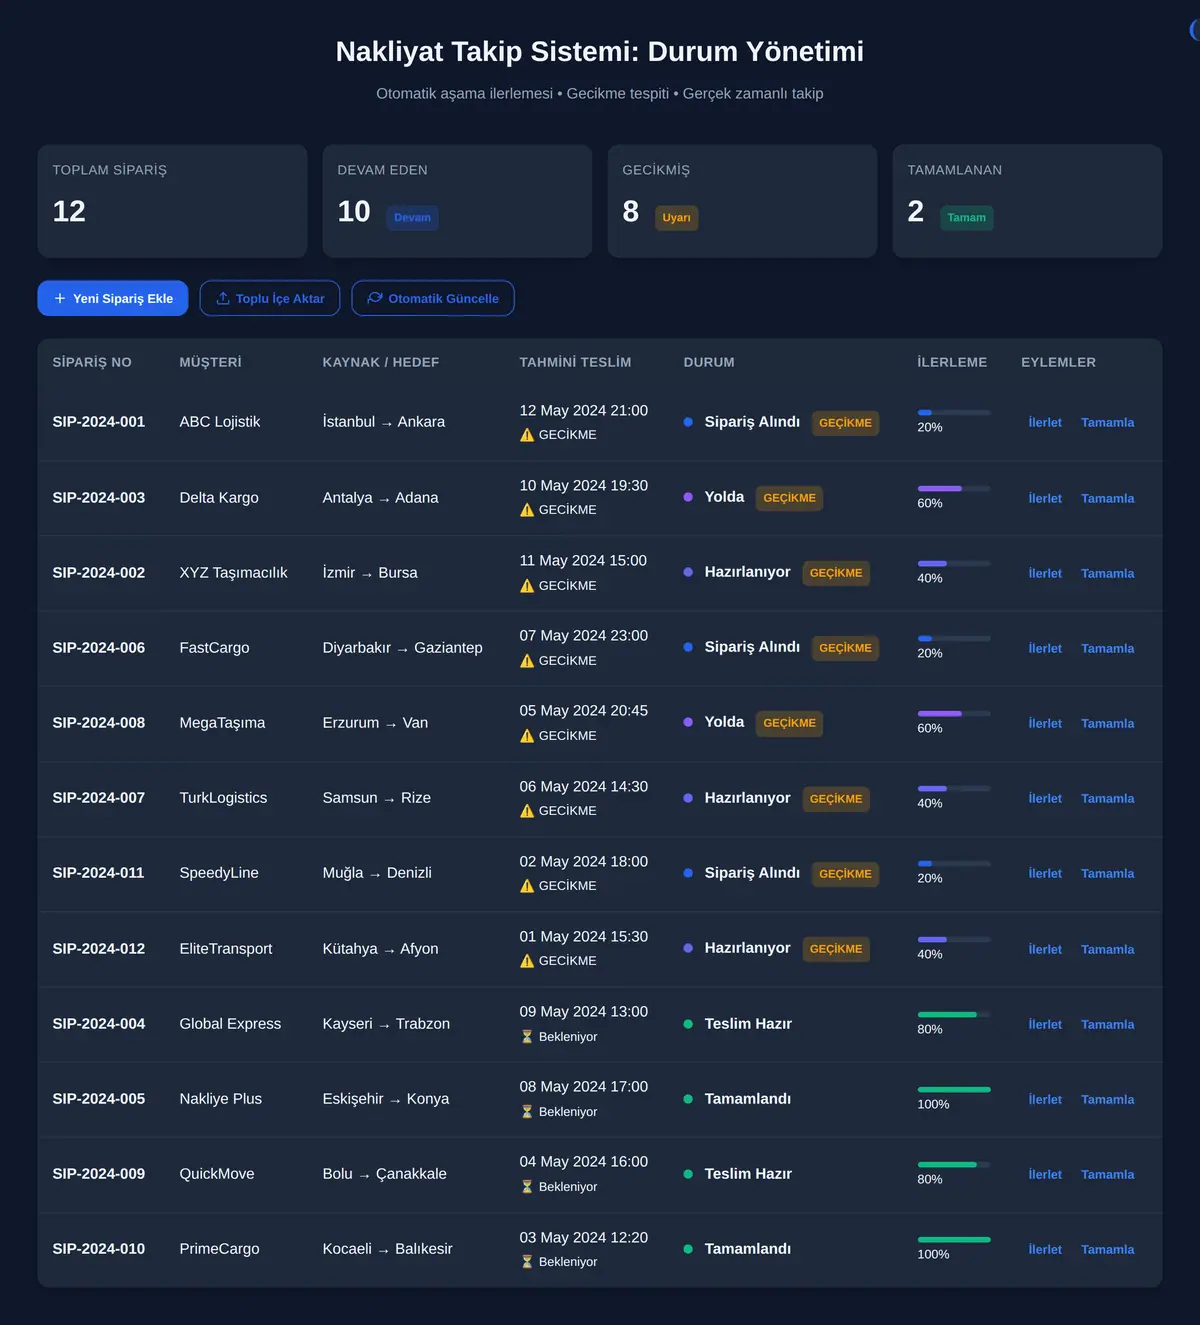
Task: Click the hourglass icon under 08 May 2024 17:00
Action: 527,1112
